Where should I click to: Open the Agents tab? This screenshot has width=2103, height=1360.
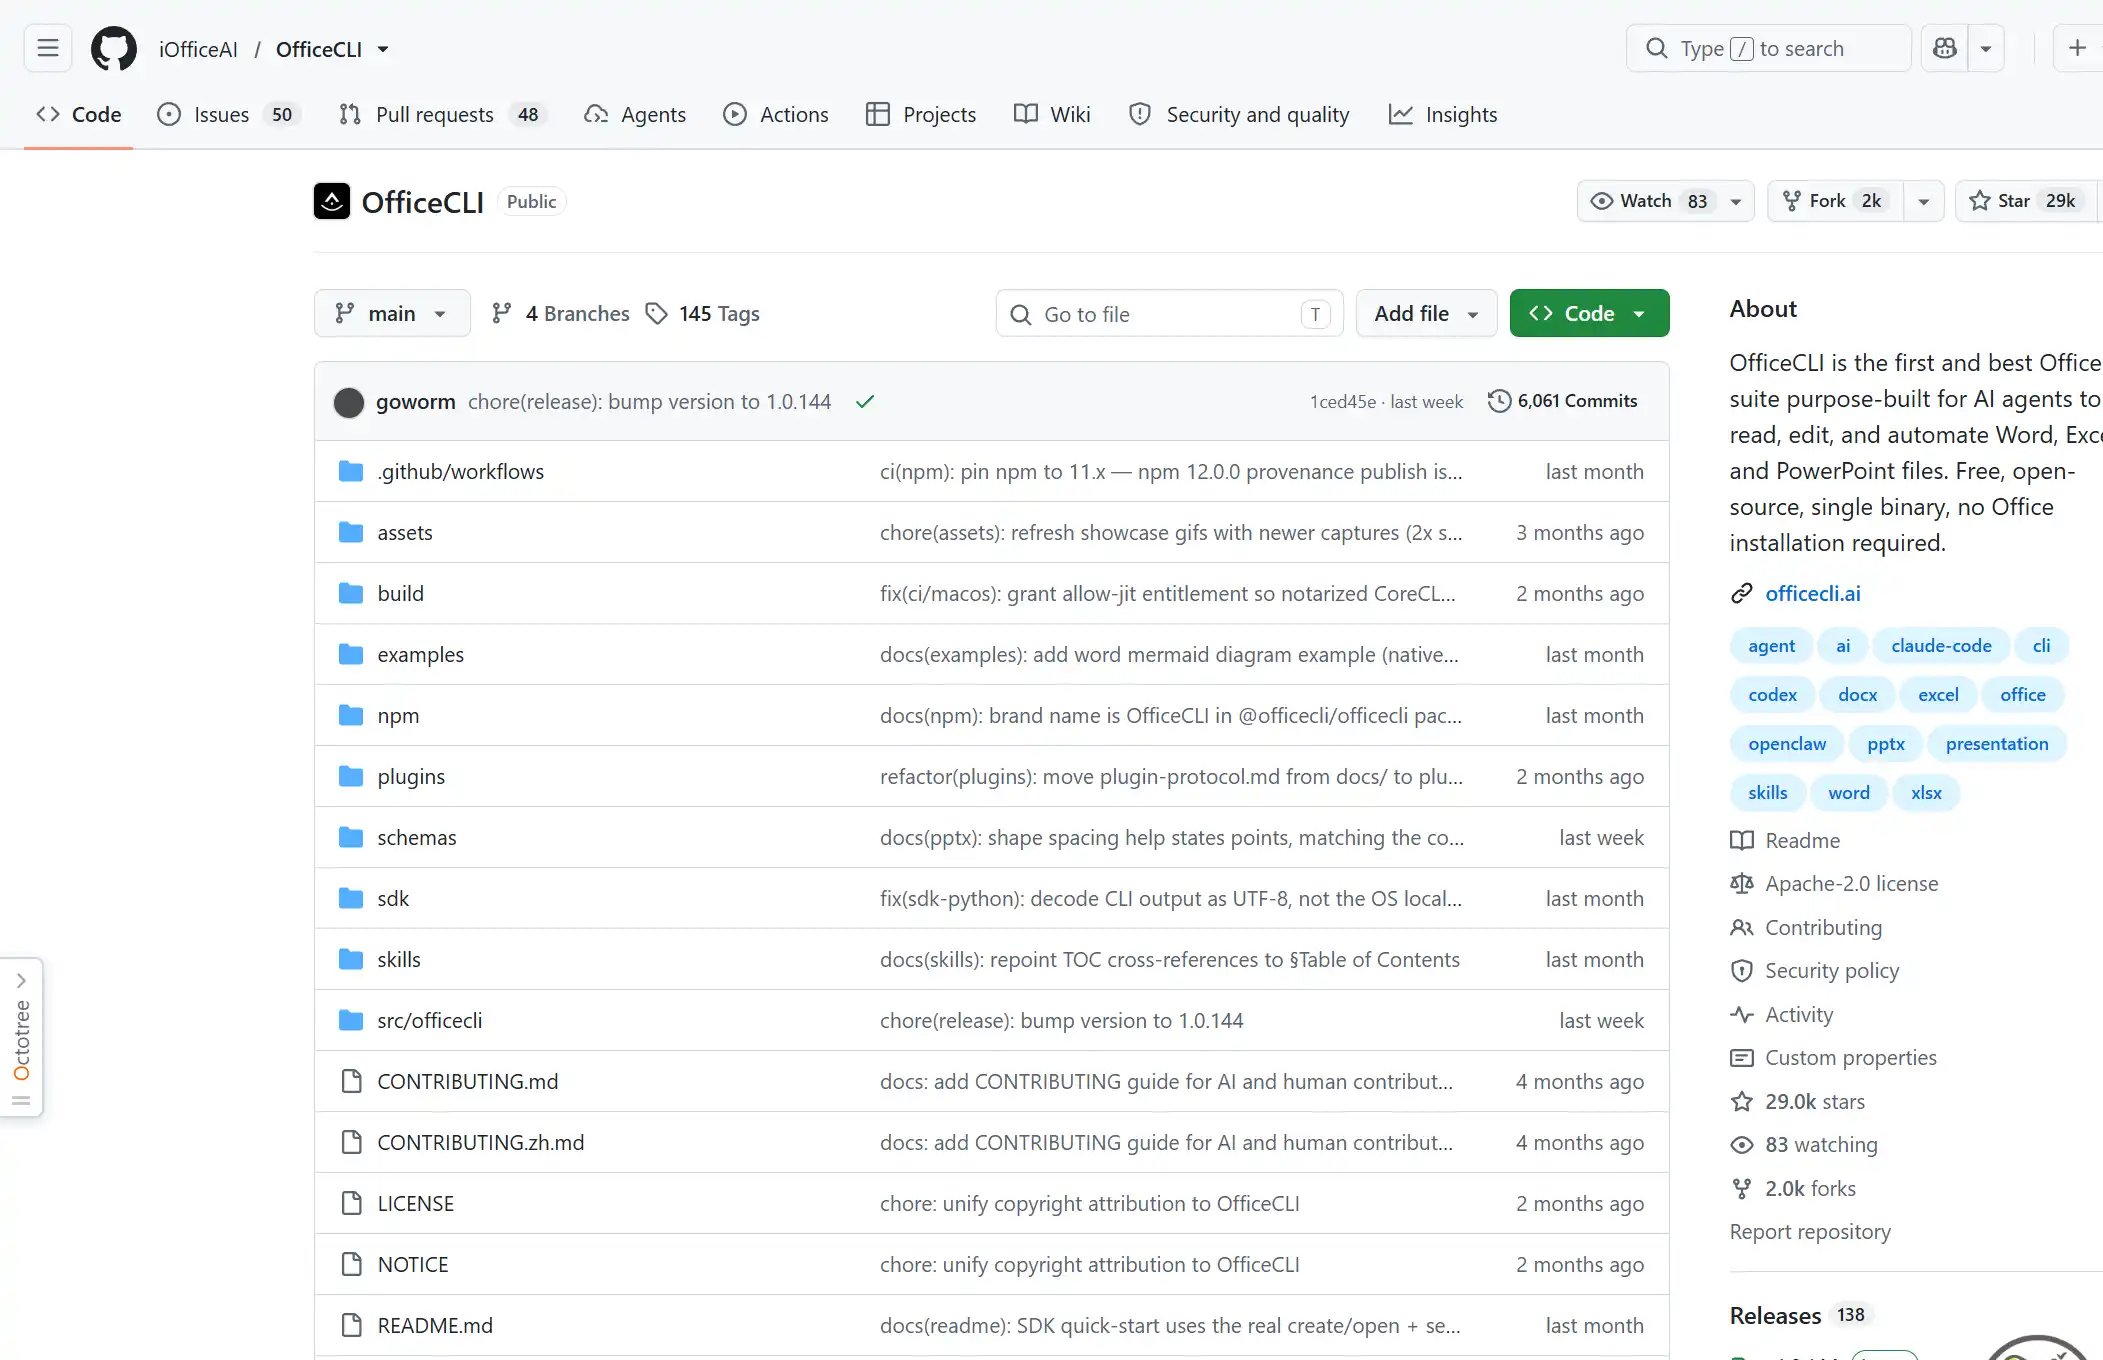coord(636,114)
